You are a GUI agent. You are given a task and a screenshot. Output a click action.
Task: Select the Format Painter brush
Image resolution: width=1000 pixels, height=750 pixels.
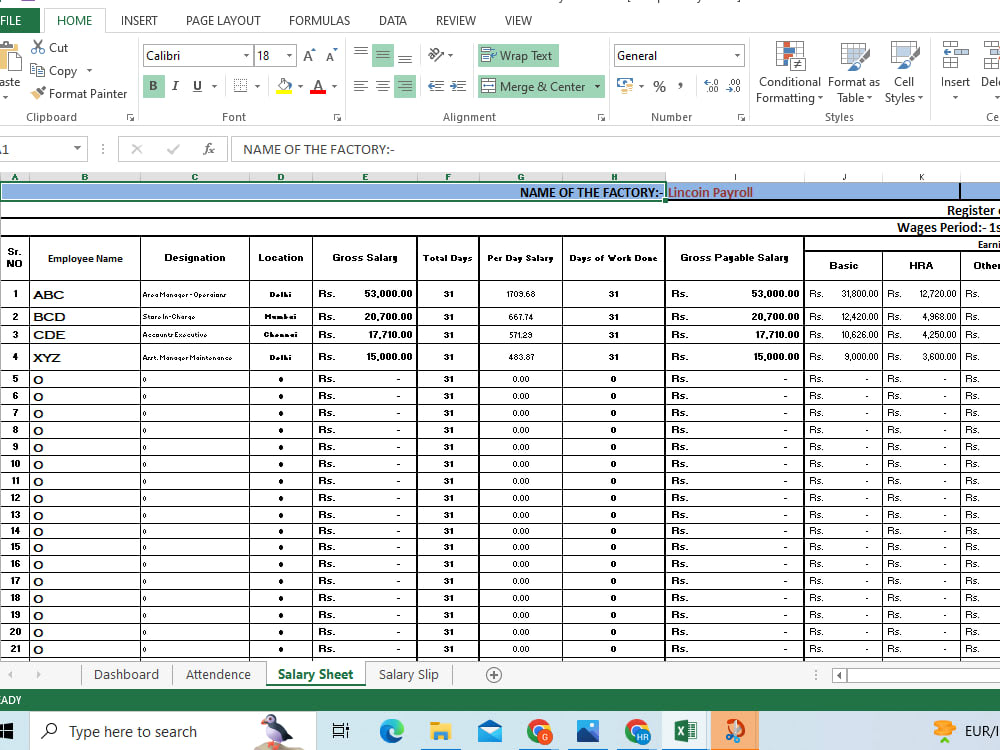coord(38,93)
